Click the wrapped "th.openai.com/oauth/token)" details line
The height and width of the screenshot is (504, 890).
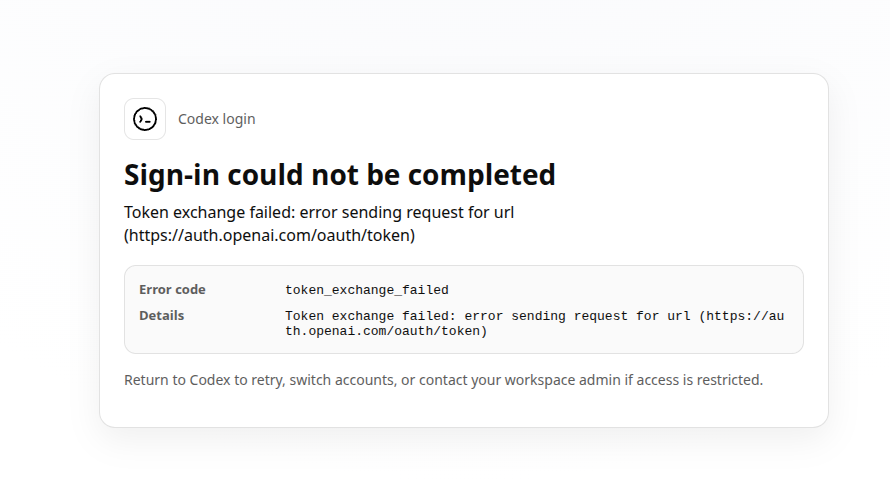click(x=386, y=331)
